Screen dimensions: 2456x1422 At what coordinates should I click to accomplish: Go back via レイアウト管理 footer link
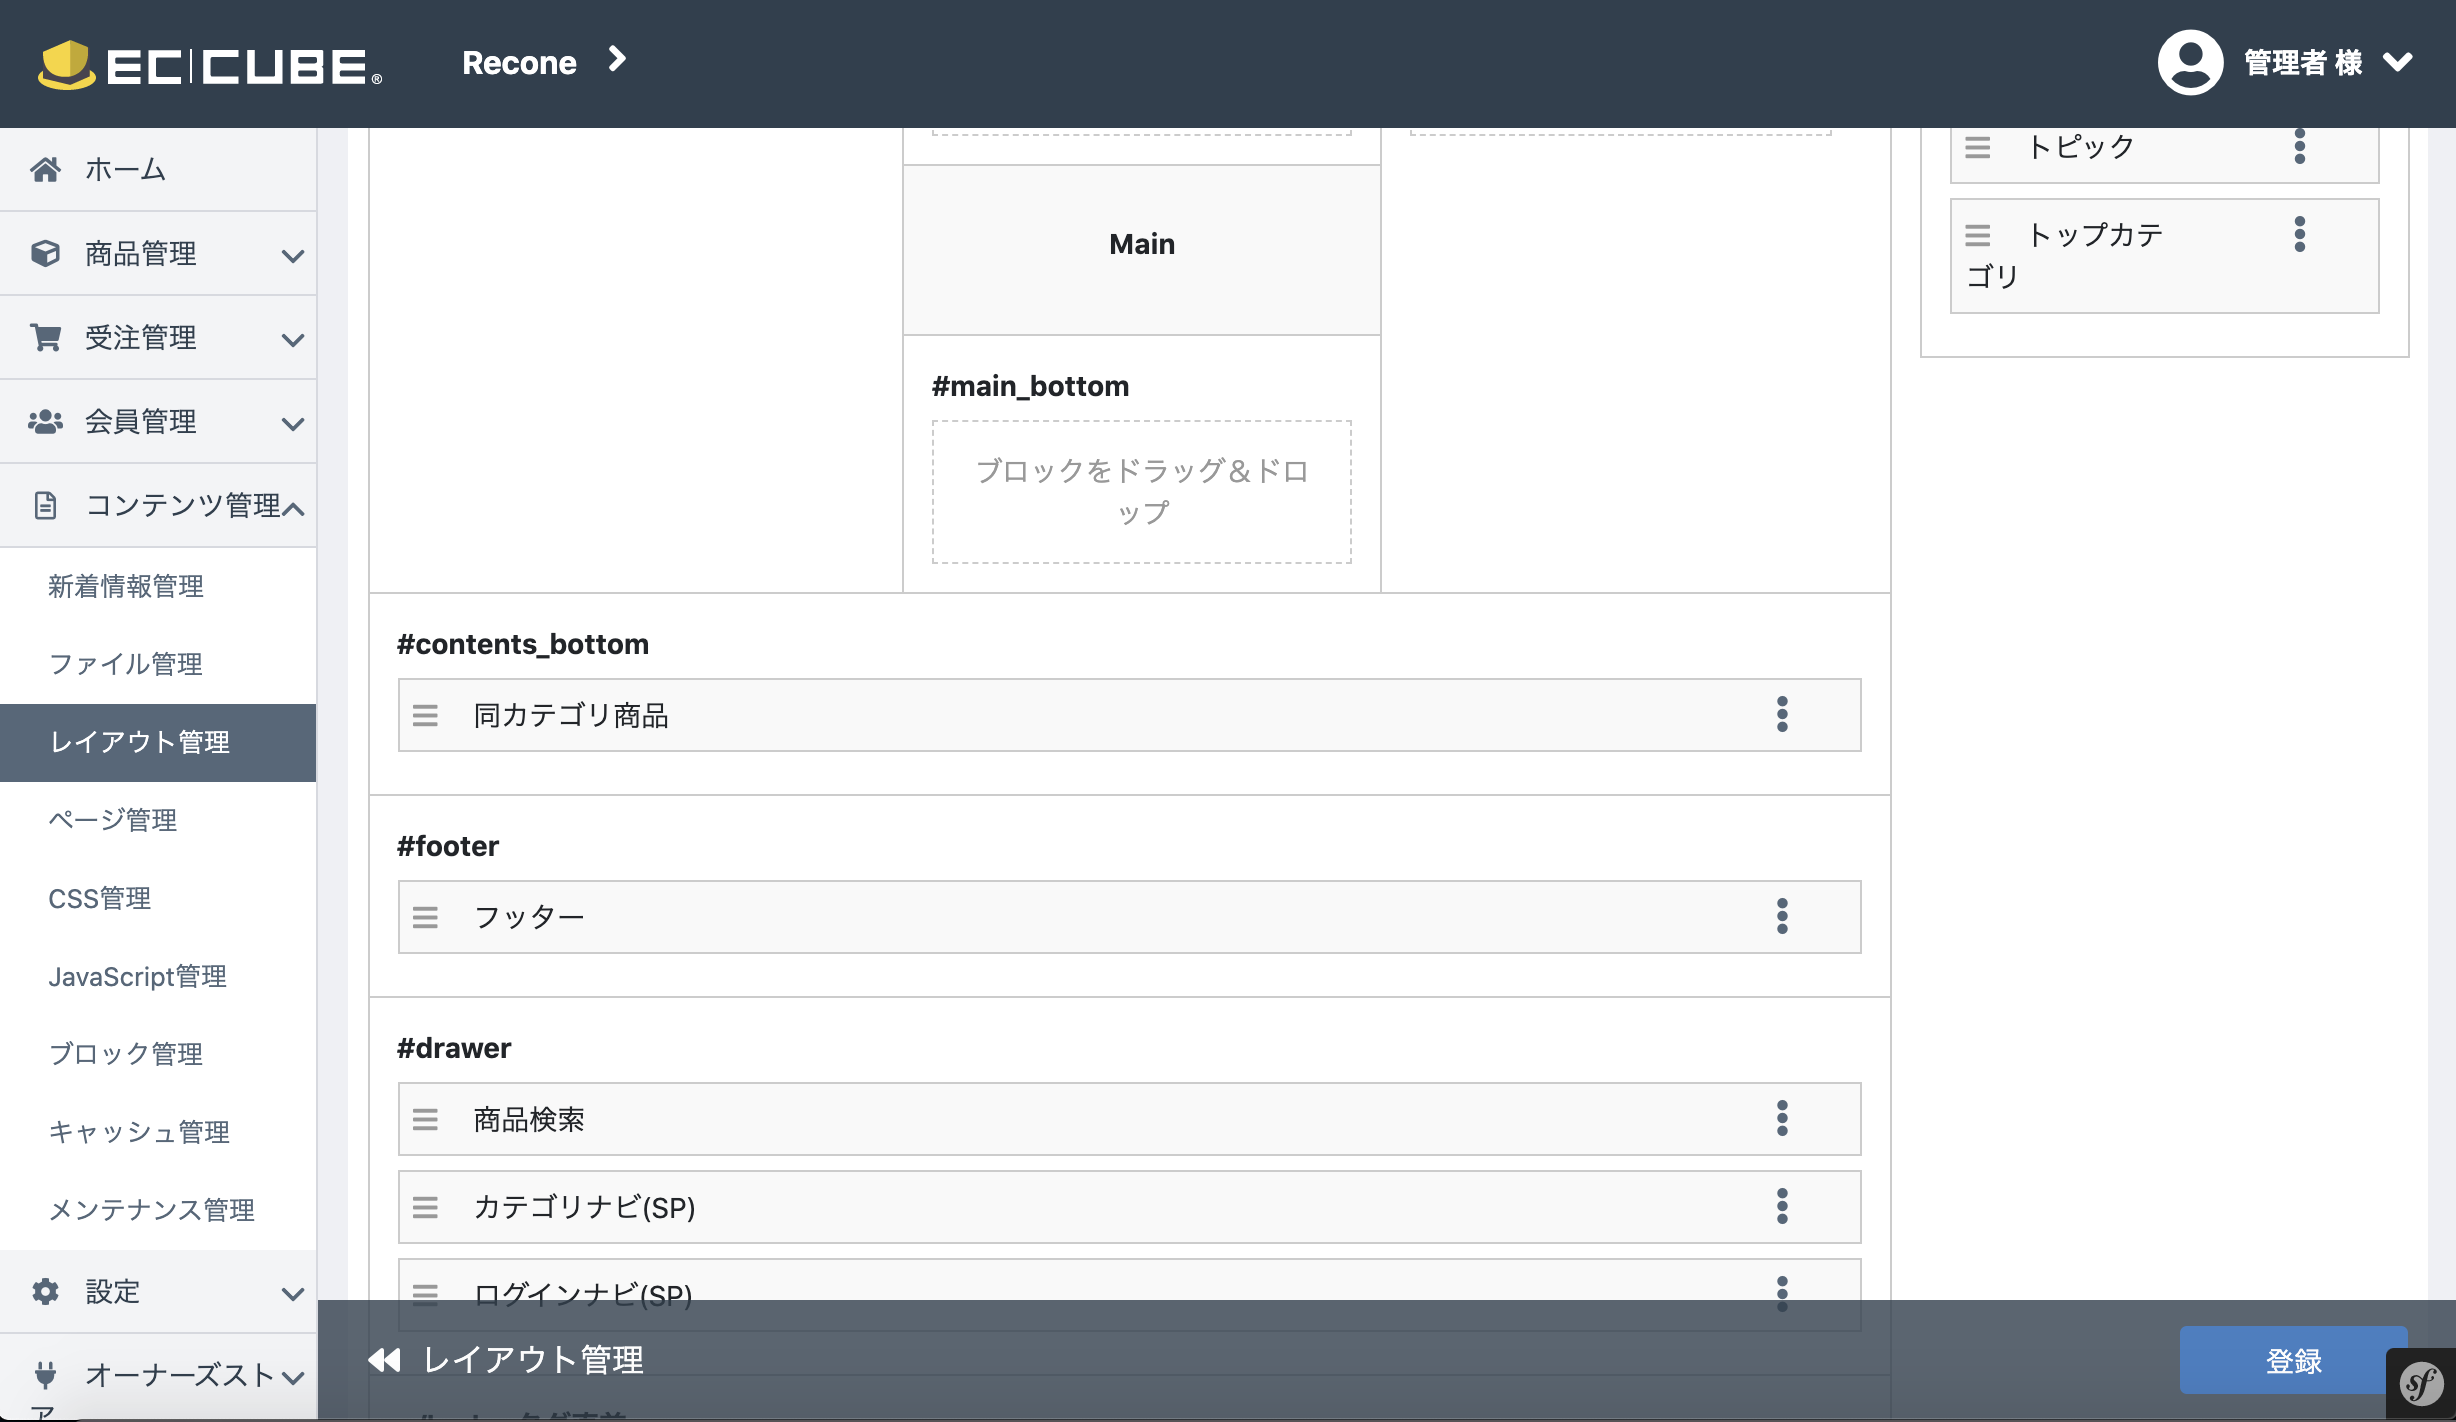click(533, 1360)
